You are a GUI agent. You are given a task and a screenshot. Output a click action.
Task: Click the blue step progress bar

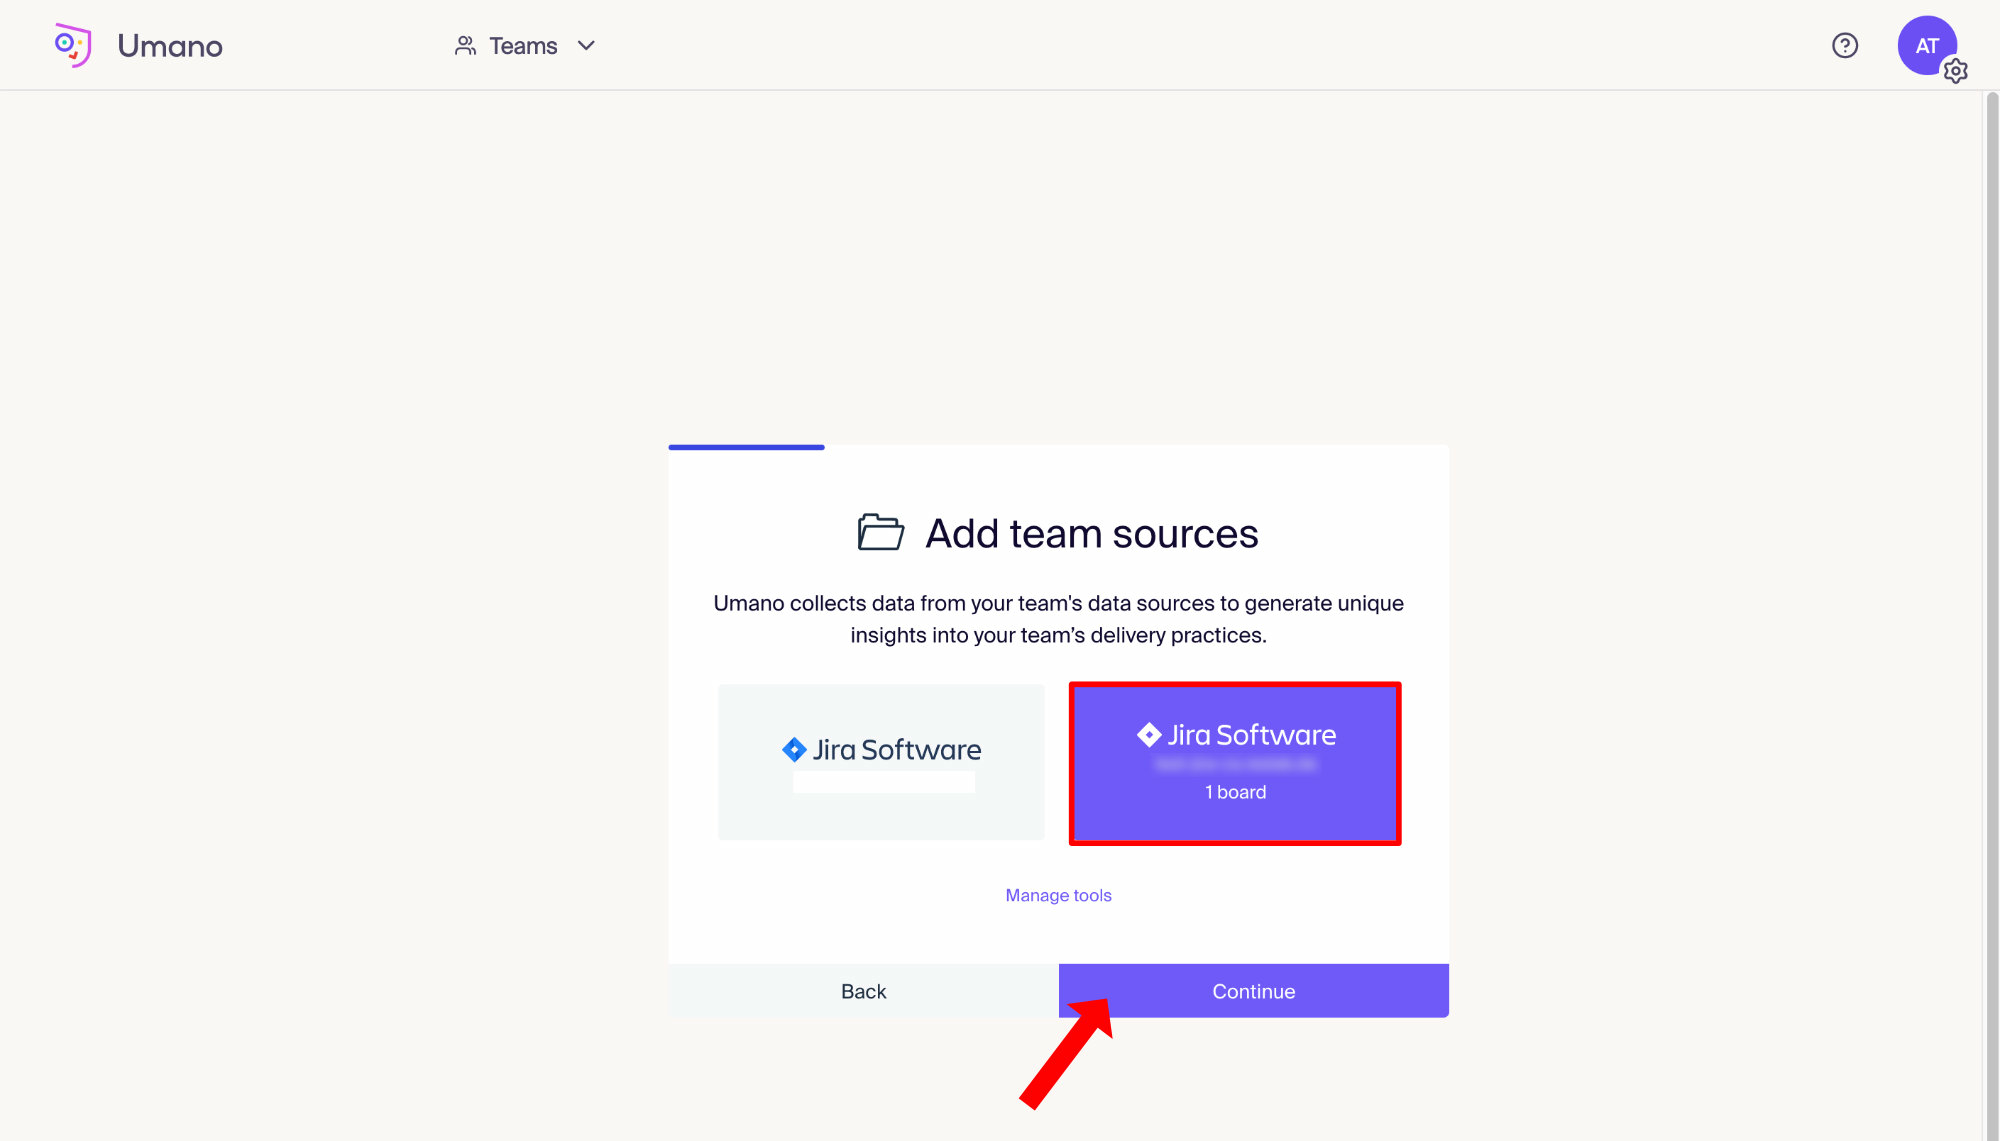coord(746,447)
